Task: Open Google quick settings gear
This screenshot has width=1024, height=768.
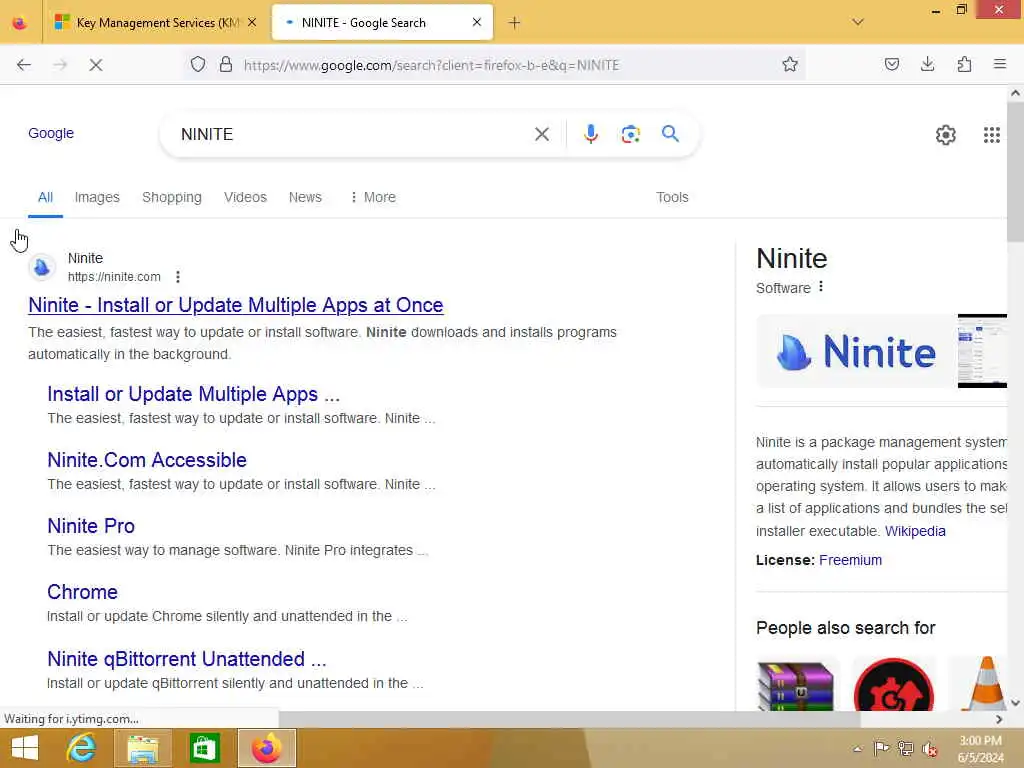Action: (x=946, y=135)
